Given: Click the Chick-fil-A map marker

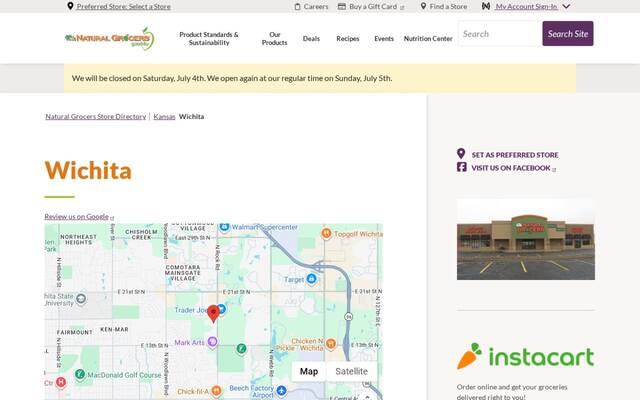Looking at the screenshot, I should 217,391.
